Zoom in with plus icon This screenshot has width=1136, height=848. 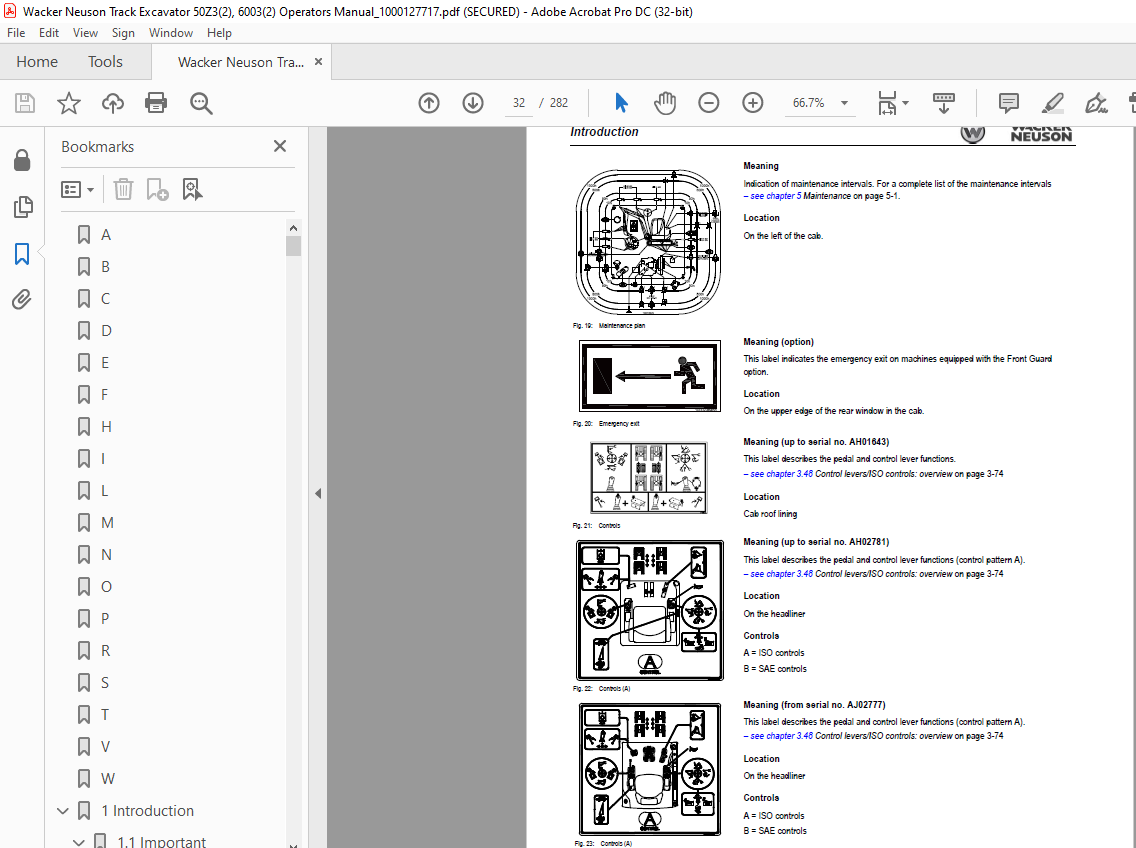[753, 103]
